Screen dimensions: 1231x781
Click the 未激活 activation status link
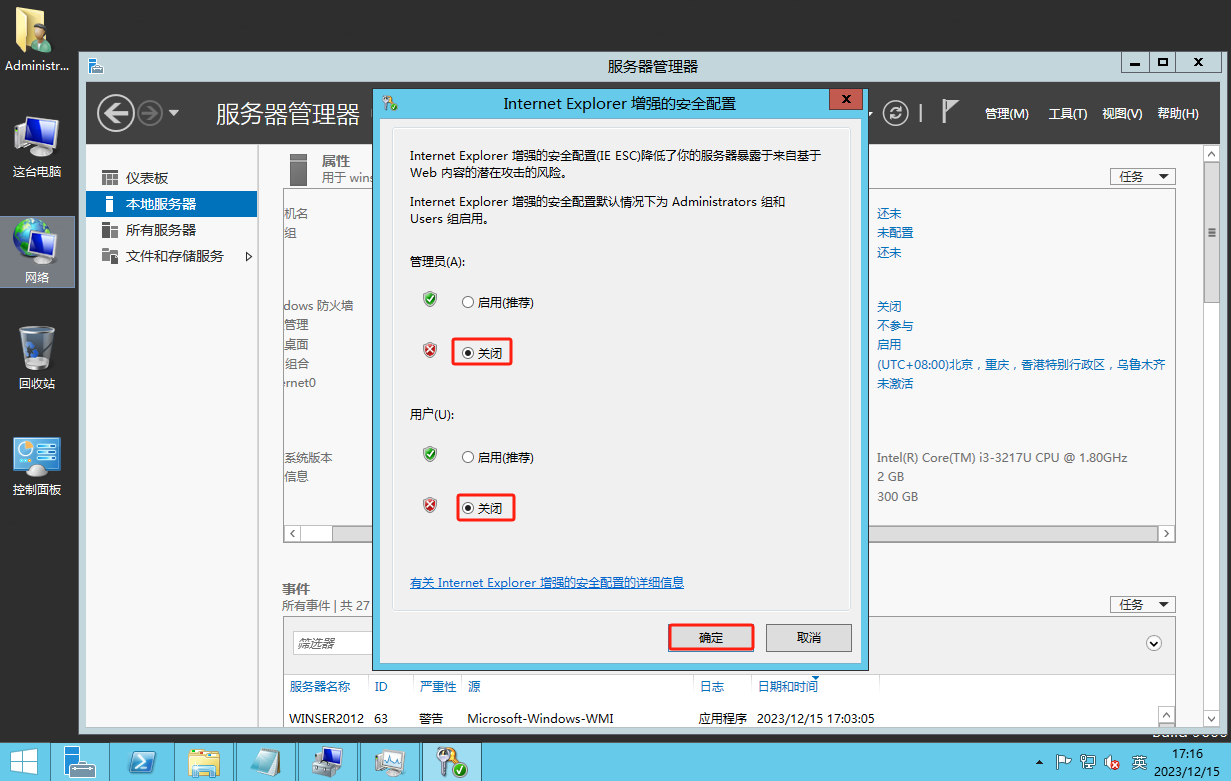pyautogui.click(x=895, y=384)
